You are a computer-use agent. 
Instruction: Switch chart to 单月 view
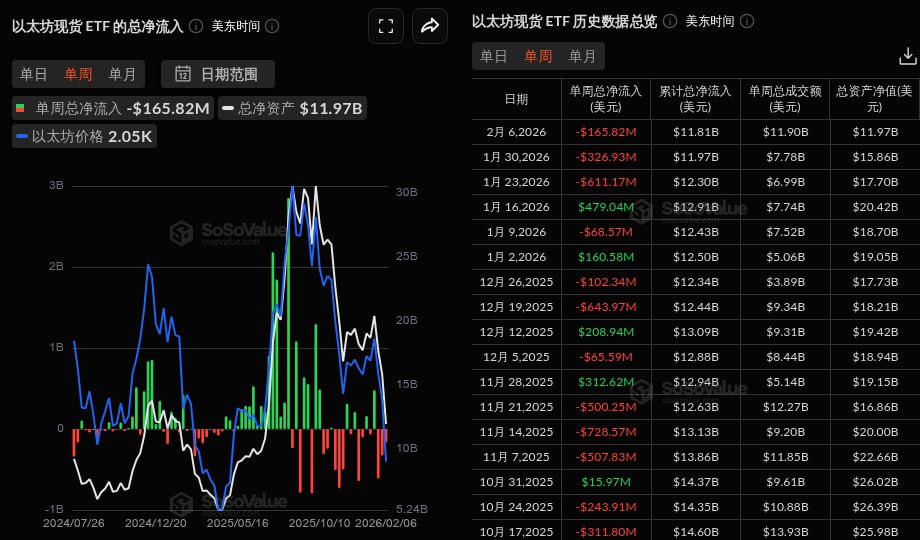[122, 73]
